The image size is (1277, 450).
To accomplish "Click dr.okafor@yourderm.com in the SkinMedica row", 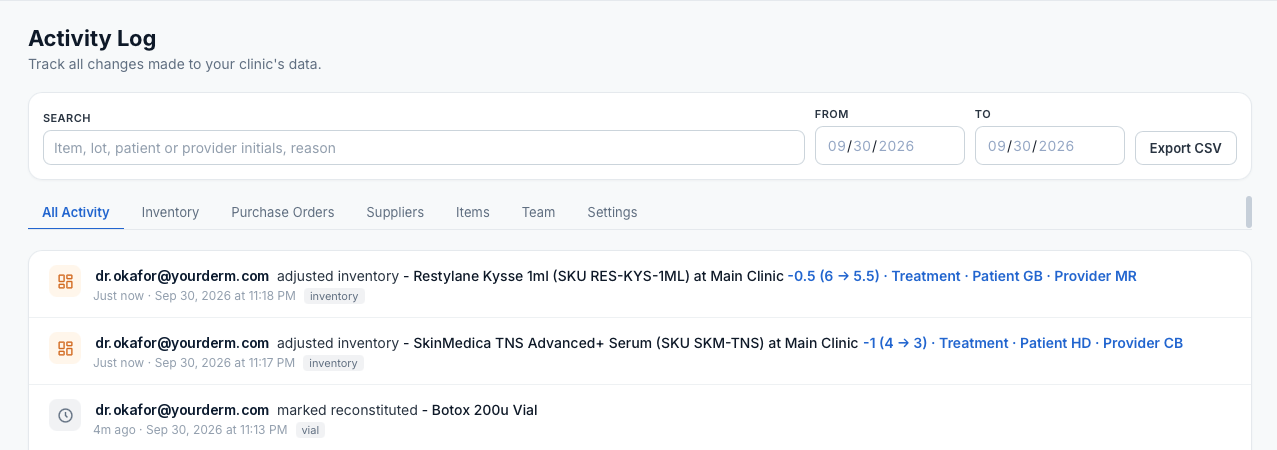I will (x=182, y=343).
